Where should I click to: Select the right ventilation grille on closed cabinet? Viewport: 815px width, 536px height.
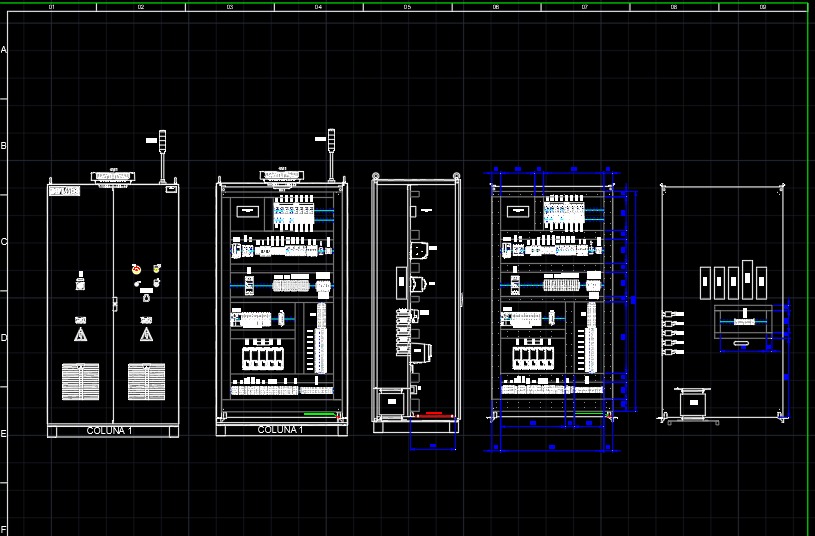[x=146, y=381]
